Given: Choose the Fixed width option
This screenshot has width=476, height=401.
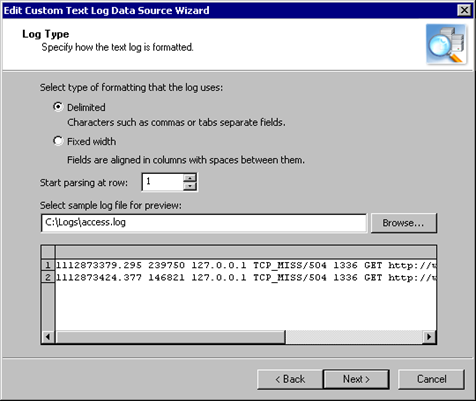Looking at the screenshot, I should (x=58, y=141).
